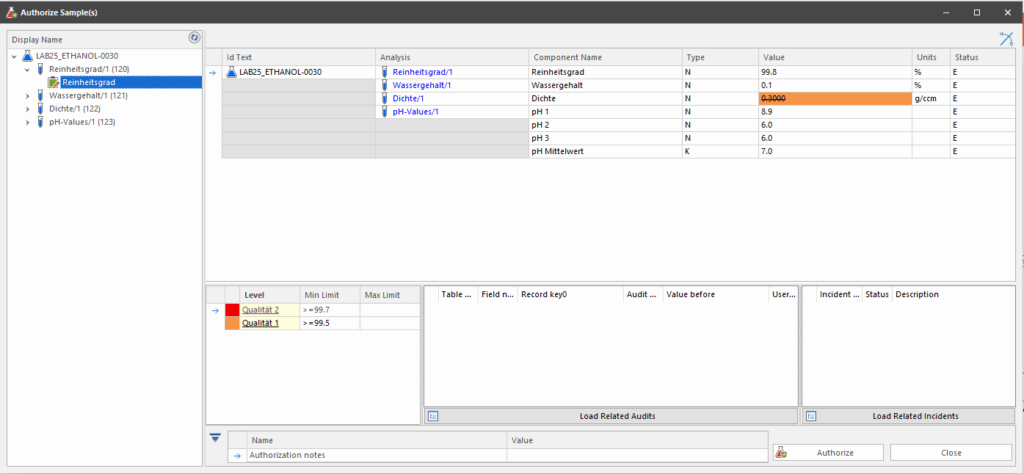Click the Value before column header in audits

[x=715, y=294]
